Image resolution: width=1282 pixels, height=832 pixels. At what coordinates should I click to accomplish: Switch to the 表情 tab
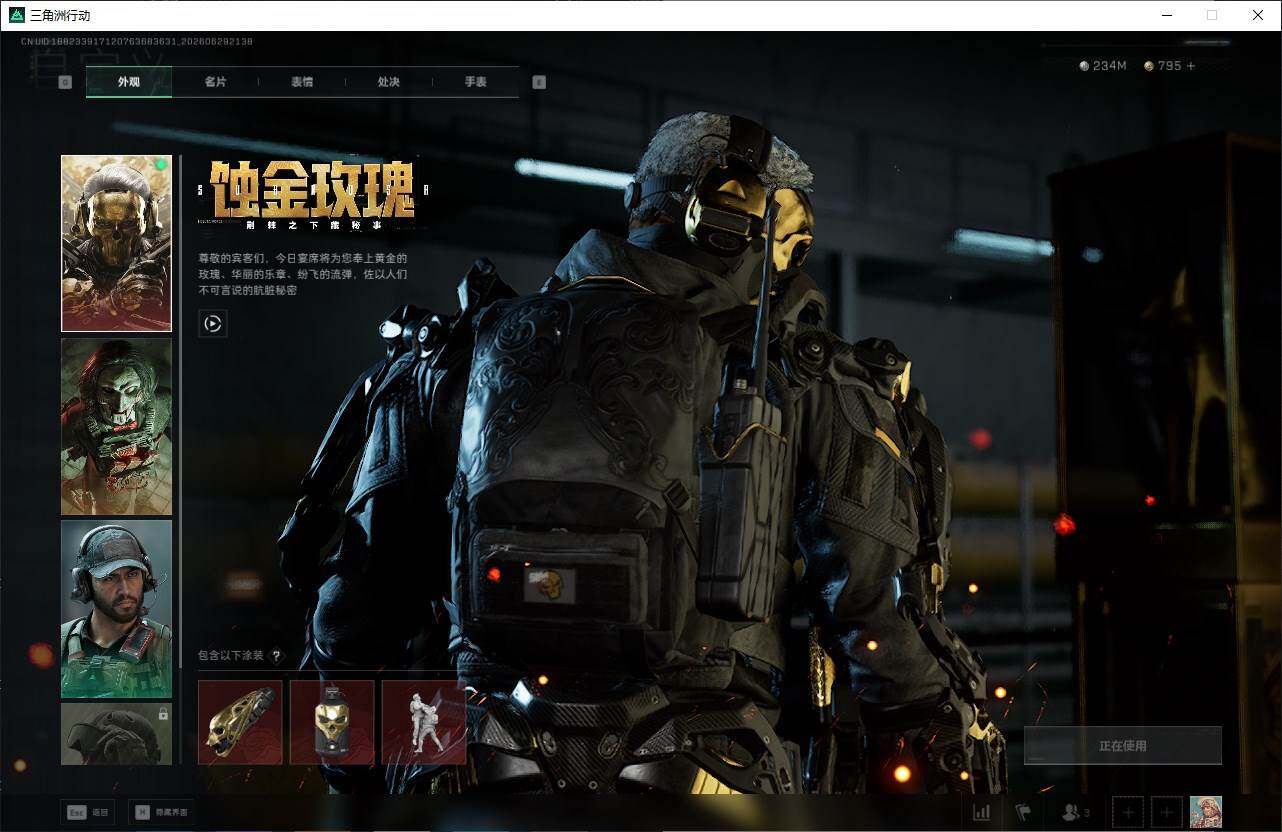302,82
